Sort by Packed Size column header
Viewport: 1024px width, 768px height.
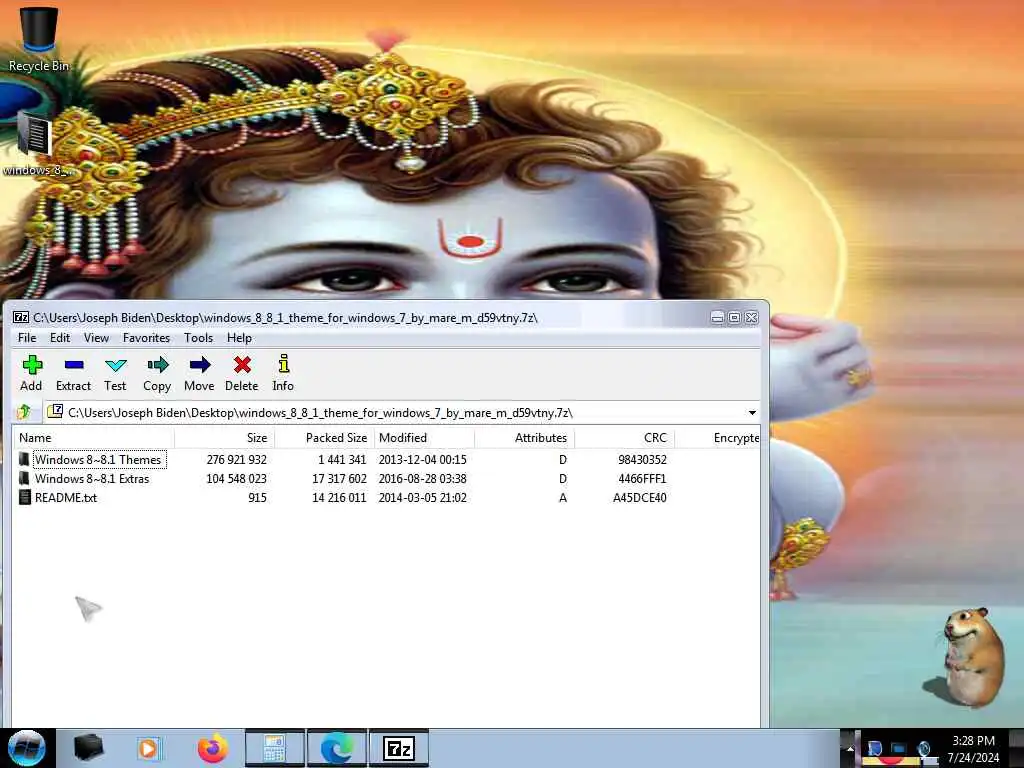325,438
